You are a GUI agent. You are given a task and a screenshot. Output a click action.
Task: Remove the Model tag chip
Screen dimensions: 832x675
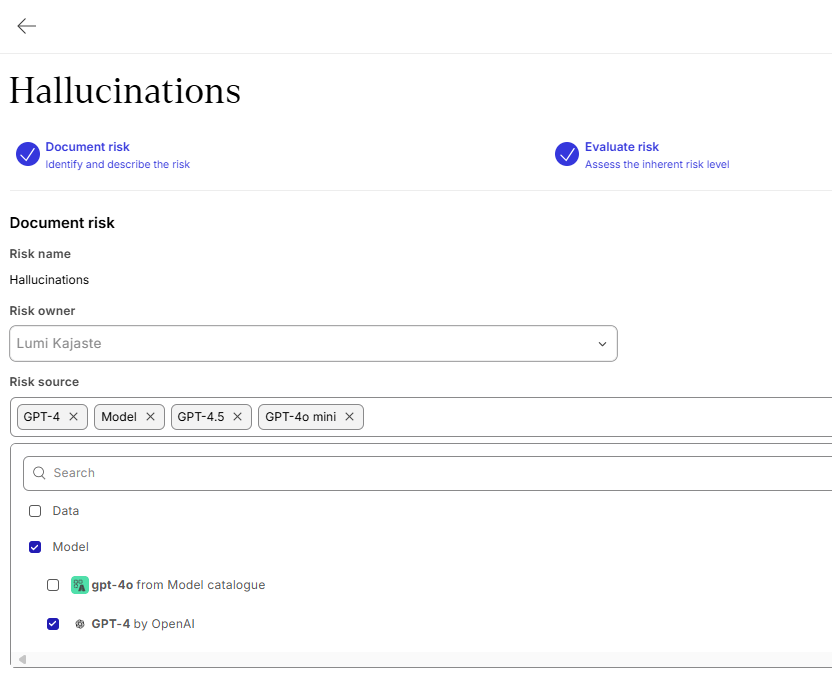point(150,417)
